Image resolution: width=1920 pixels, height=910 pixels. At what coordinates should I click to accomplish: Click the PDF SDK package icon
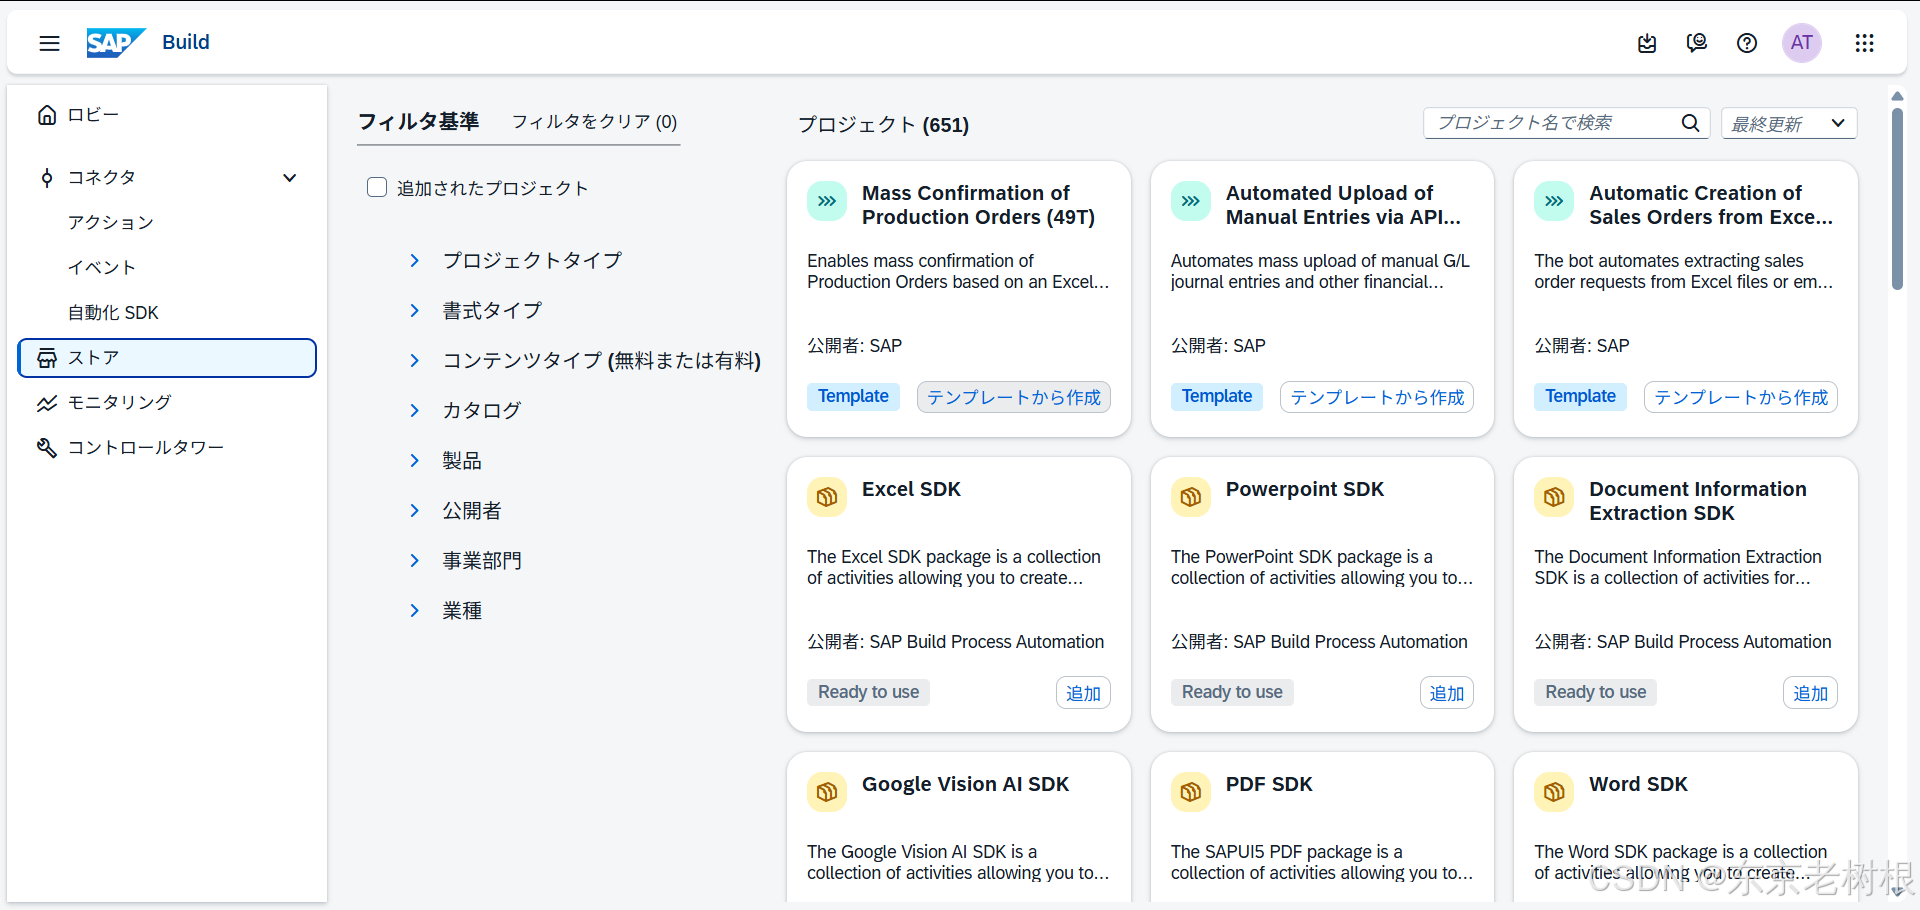tap(1191, 792)
